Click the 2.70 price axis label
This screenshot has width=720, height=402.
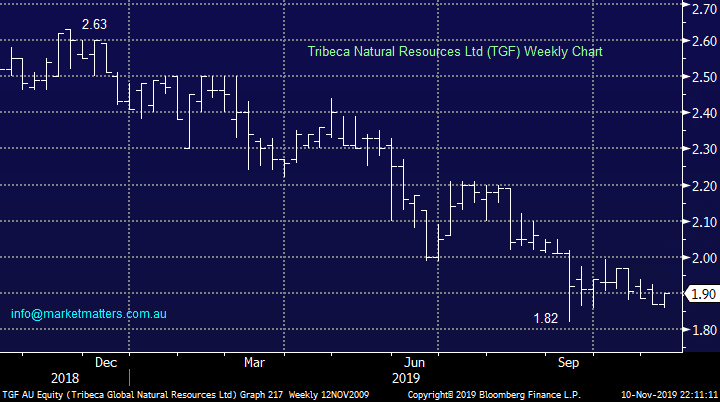point(698,10)
